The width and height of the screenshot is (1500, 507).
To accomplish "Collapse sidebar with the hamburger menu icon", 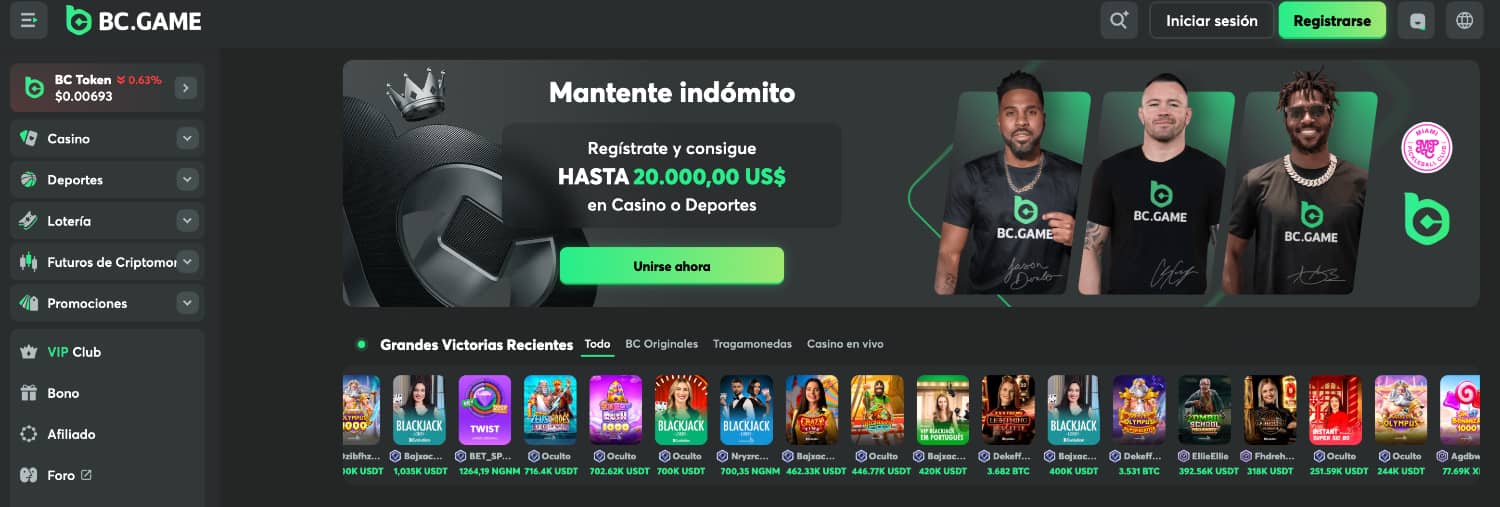I will [29, 20].
